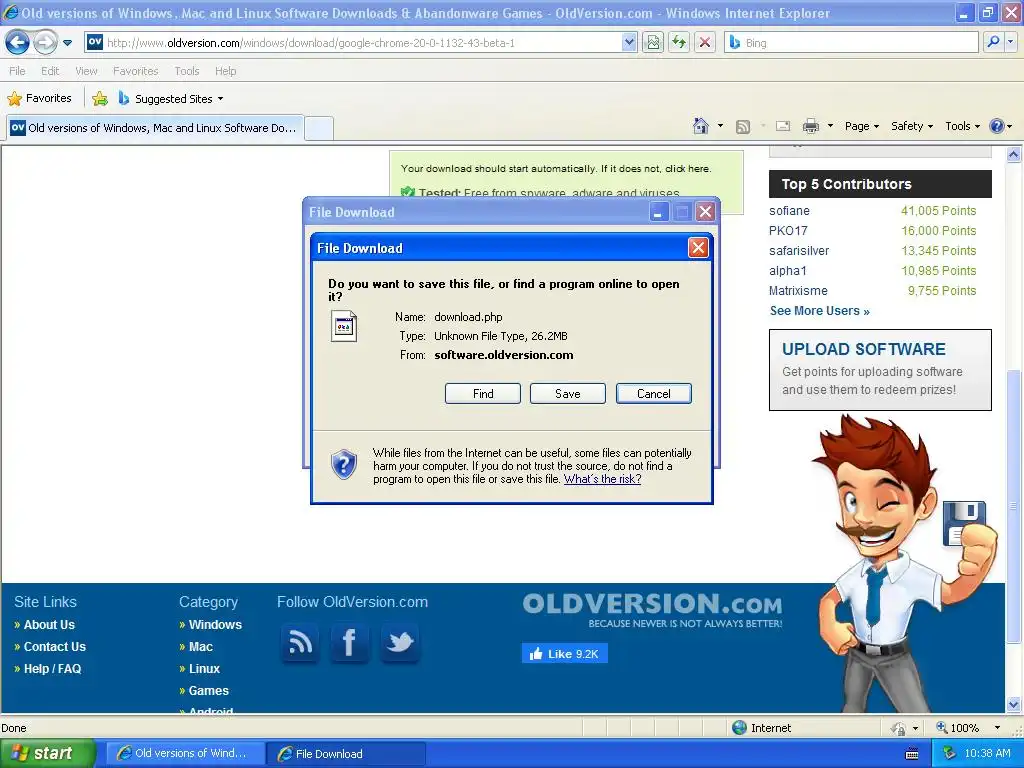1024x768 pixels.
Task: Click the security shield question icon
Action: (344, 464)
